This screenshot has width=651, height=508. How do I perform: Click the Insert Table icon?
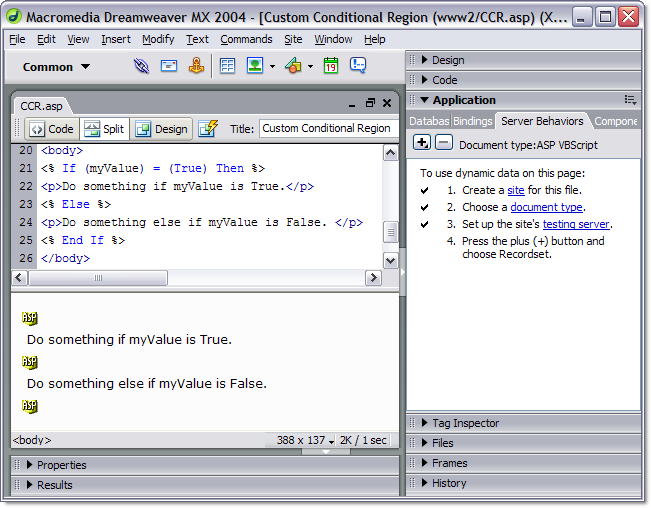point(227,66)
